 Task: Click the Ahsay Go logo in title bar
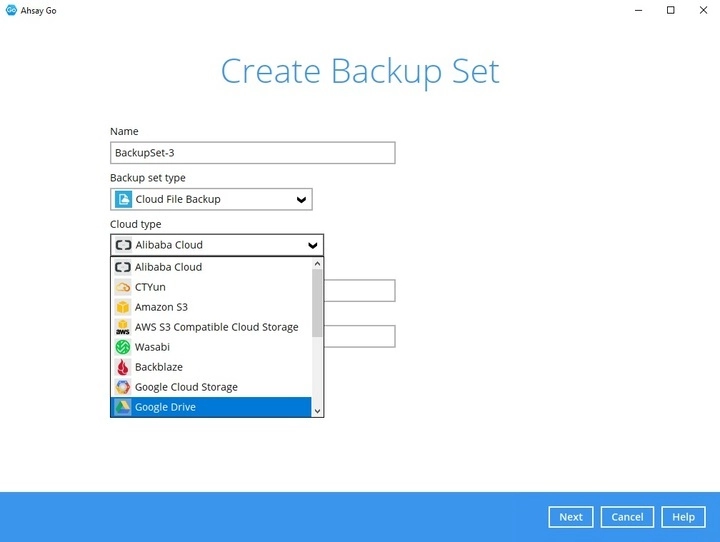tap(11, 10)
